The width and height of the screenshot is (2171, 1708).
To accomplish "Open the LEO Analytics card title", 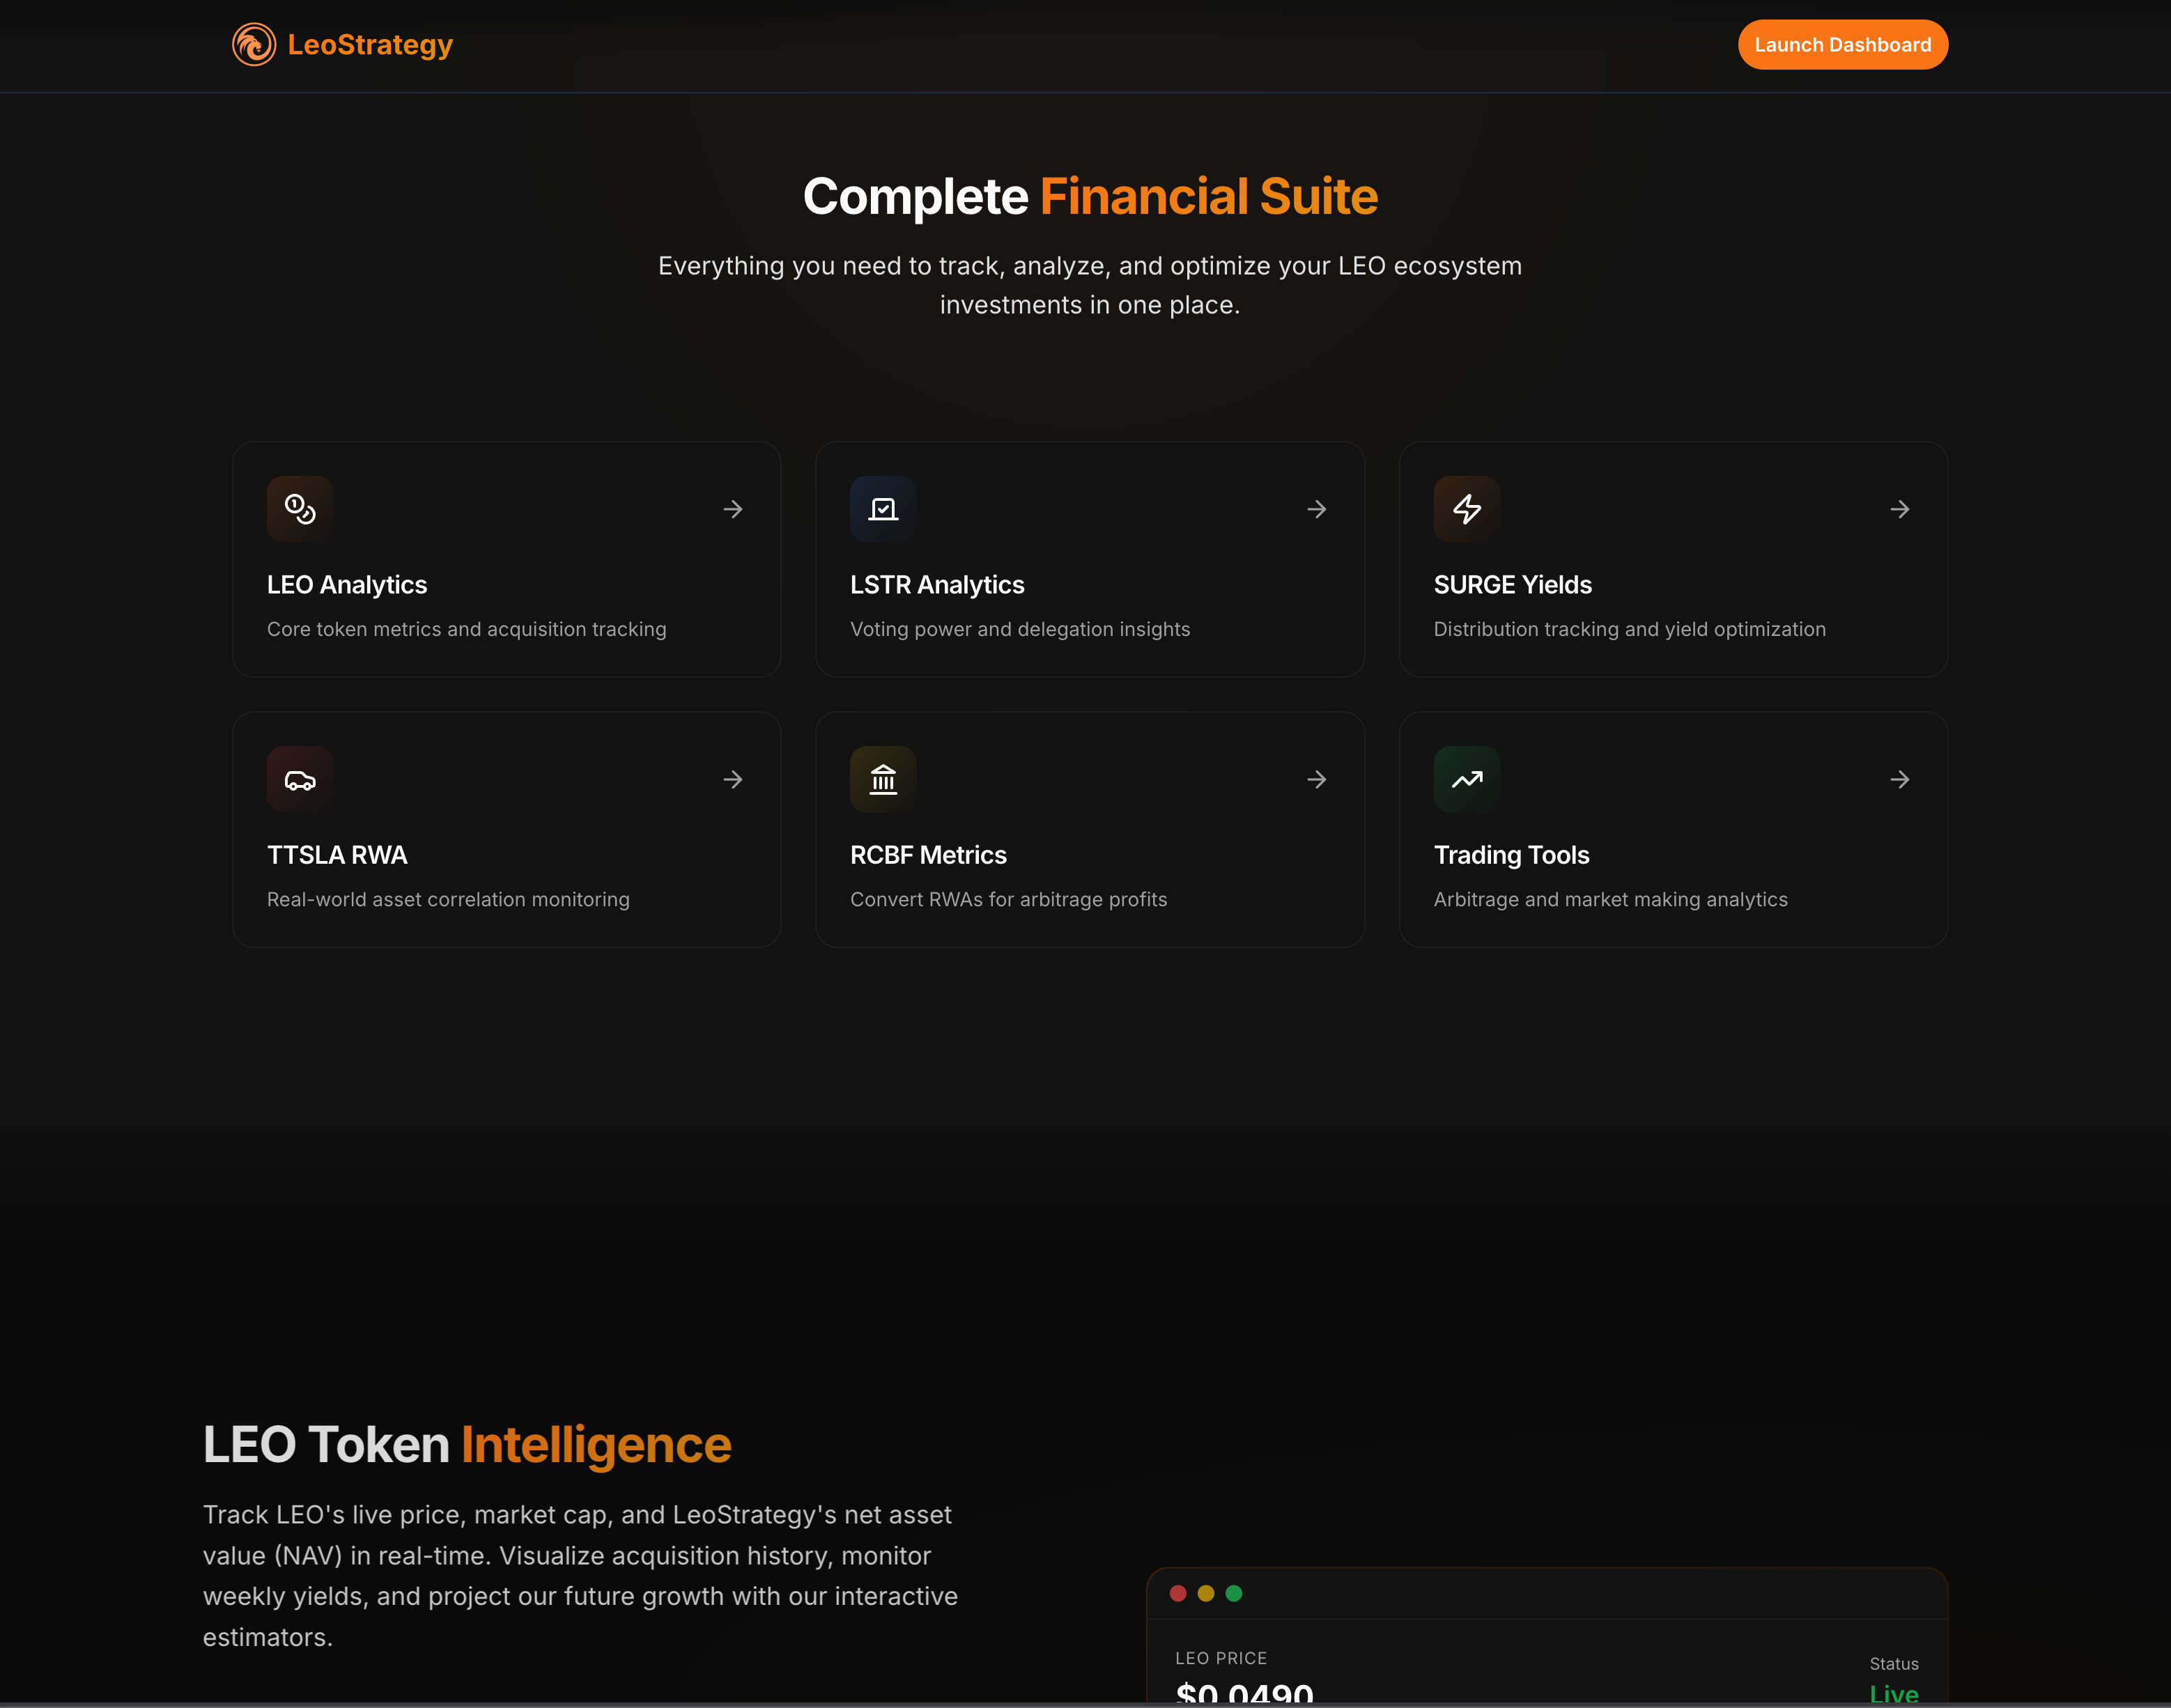I will [346, 585].
